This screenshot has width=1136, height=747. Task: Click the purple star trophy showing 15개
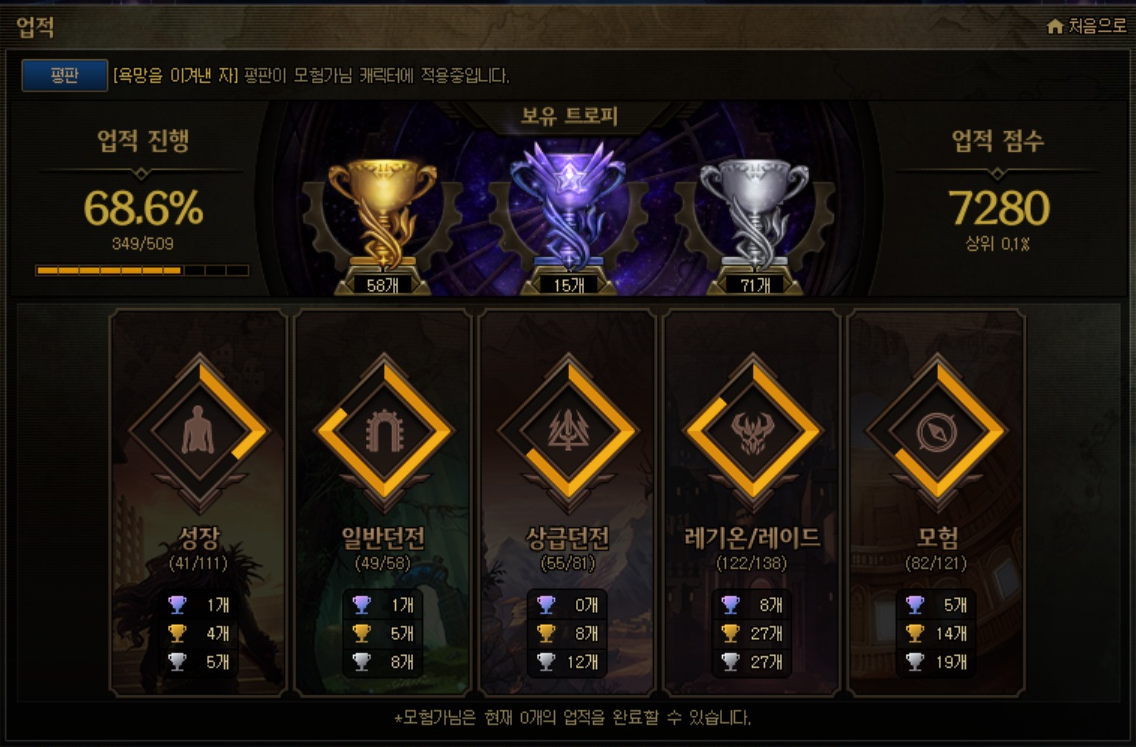[568, 209]
